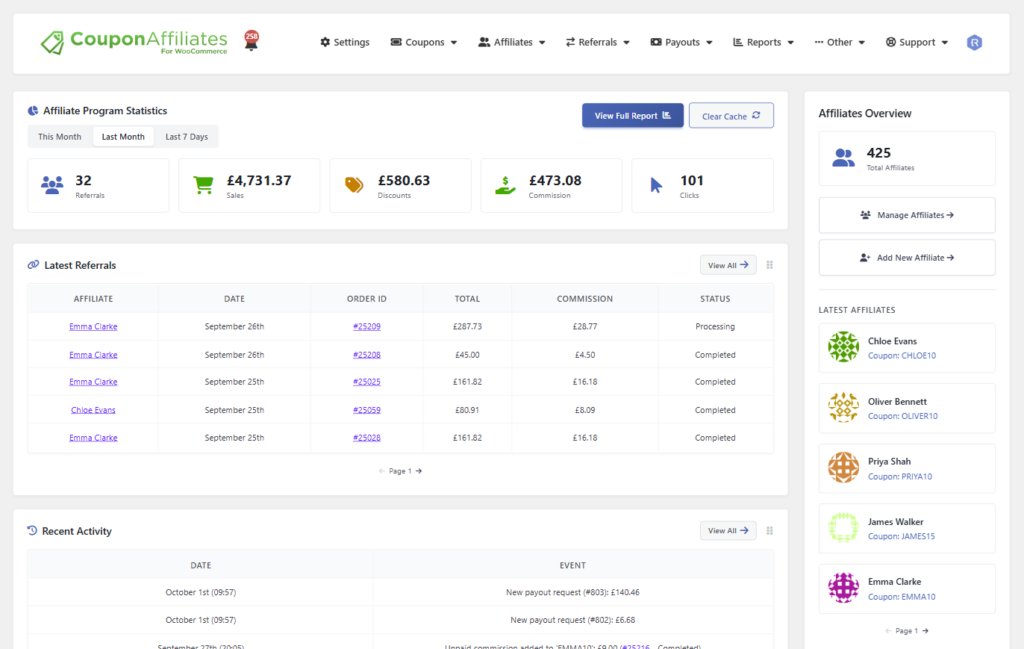Expand the Reports dropdown menu
Image resolution: width=1024 pixels, height=649 pixels.
pos(763,42)
